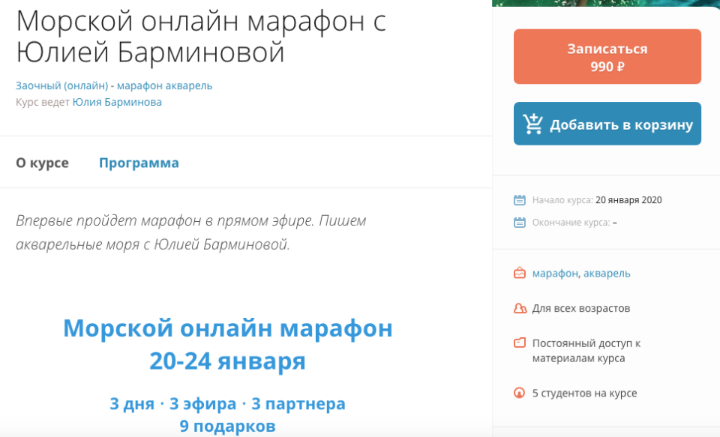Click calendar icon beside Окончание курса
Screen dimensions: 720x437
click(x=519, y=222)
